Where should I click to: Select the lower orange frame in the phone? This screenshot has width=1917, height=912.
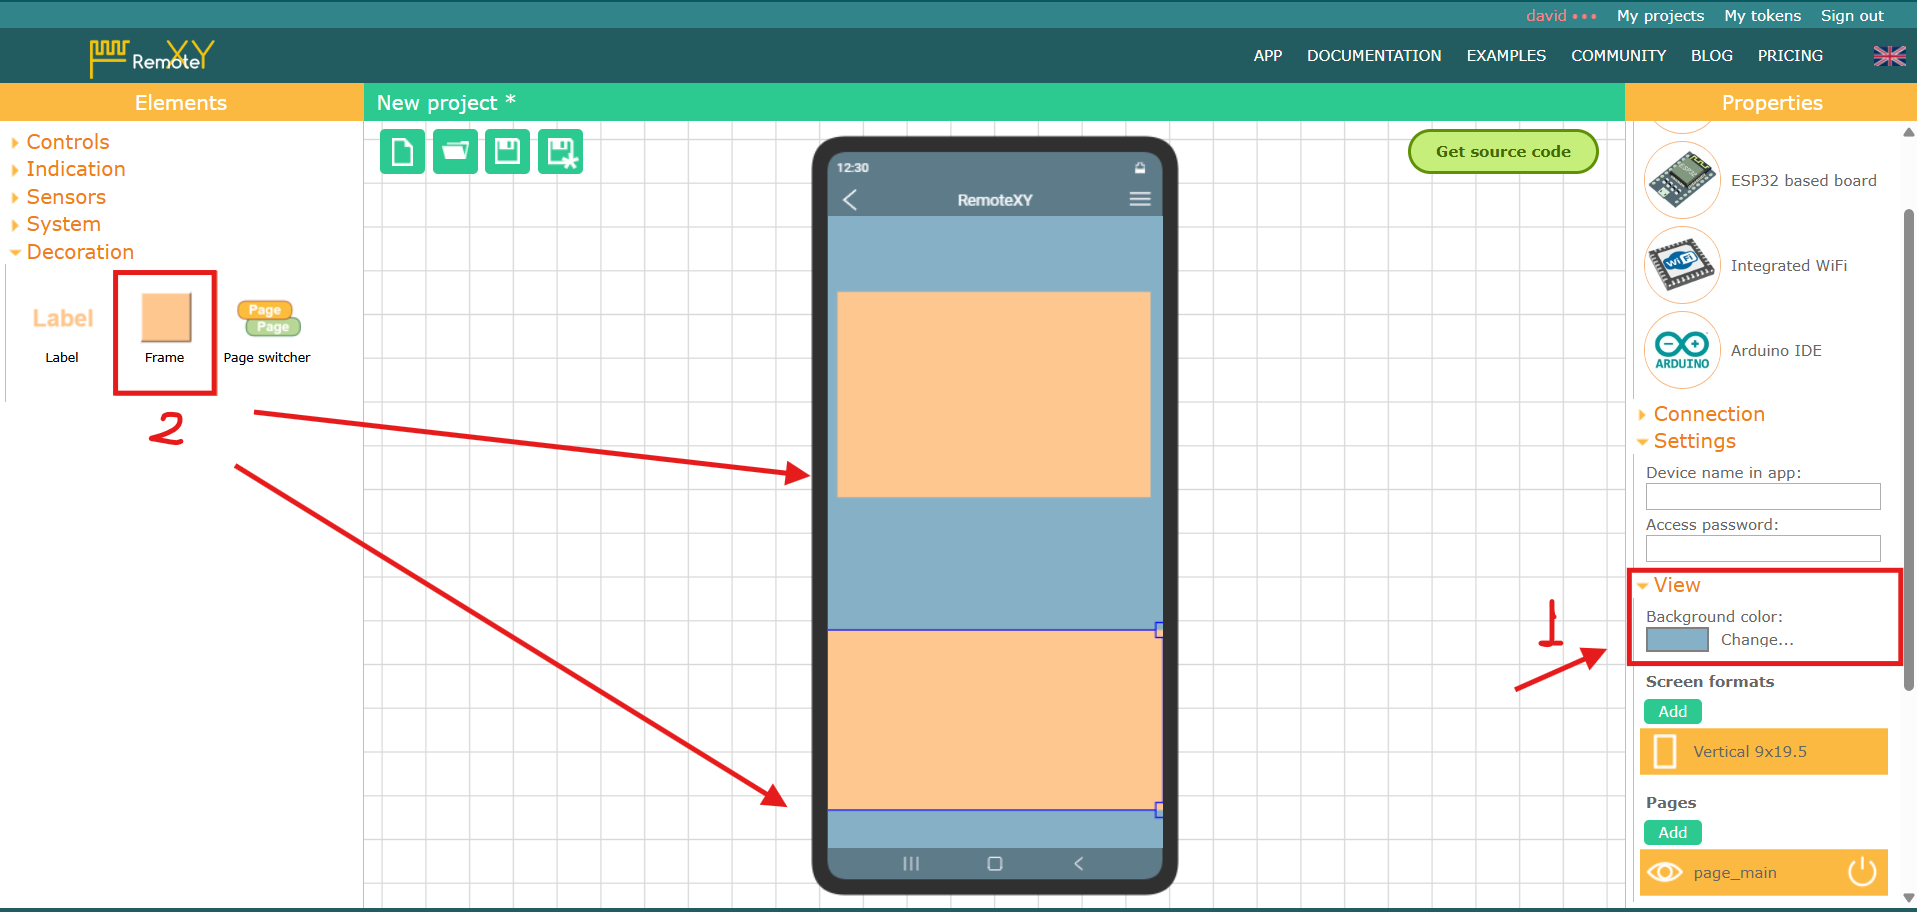coord(995,720)
